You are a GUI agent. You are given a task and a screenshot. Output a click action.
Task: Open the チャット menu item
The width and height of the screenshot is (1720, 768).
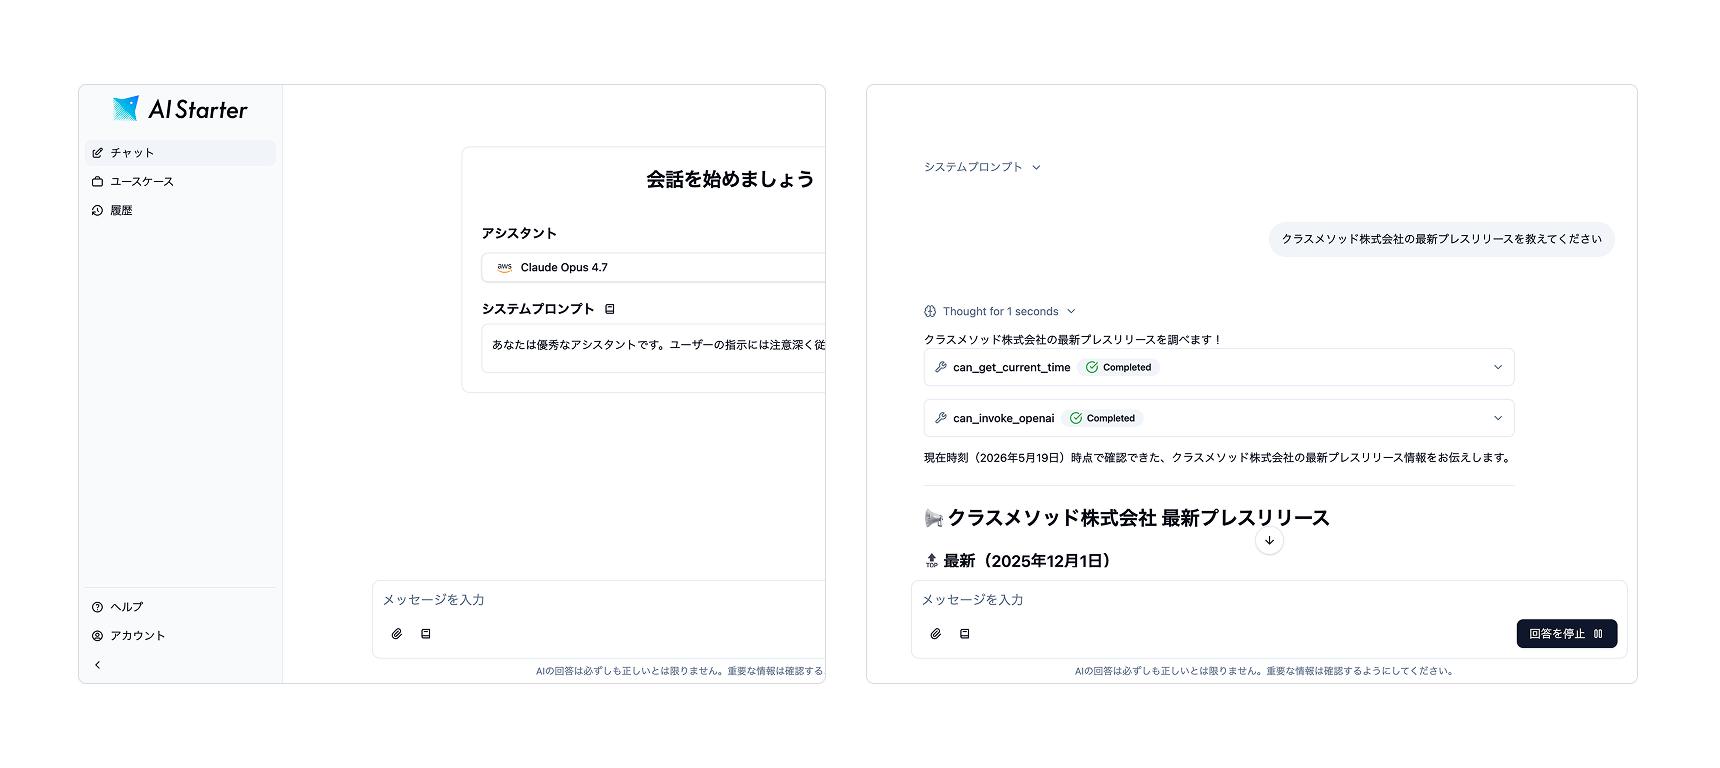pyautogui.click(x=180, y=153)
